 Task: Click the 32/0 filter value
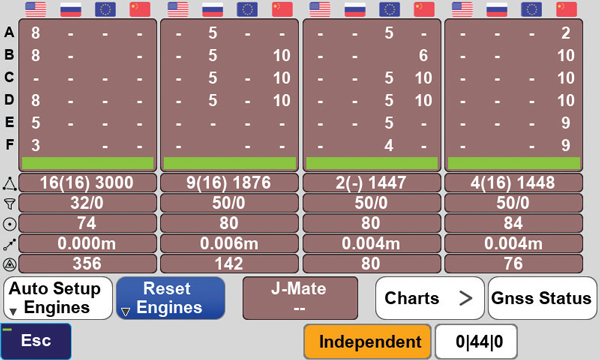(87, 203)
